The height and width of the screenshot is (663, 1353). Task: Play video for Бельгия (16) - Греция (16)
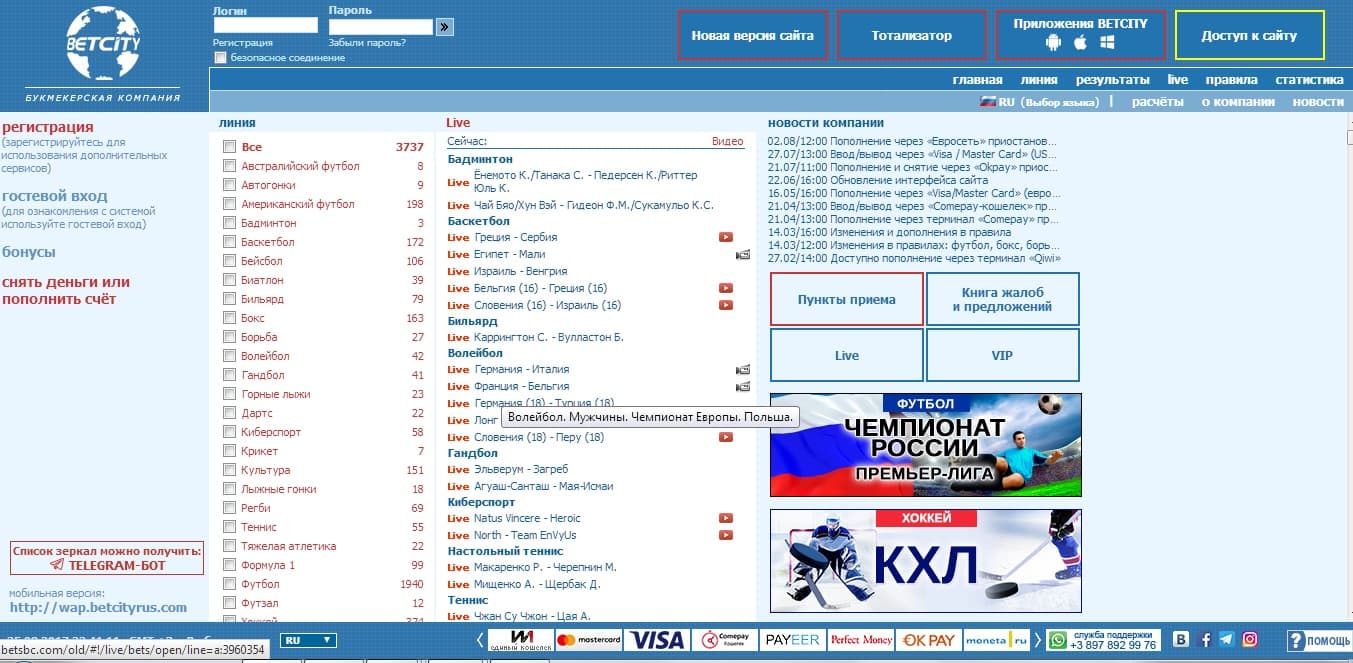(x=726, y=288)
